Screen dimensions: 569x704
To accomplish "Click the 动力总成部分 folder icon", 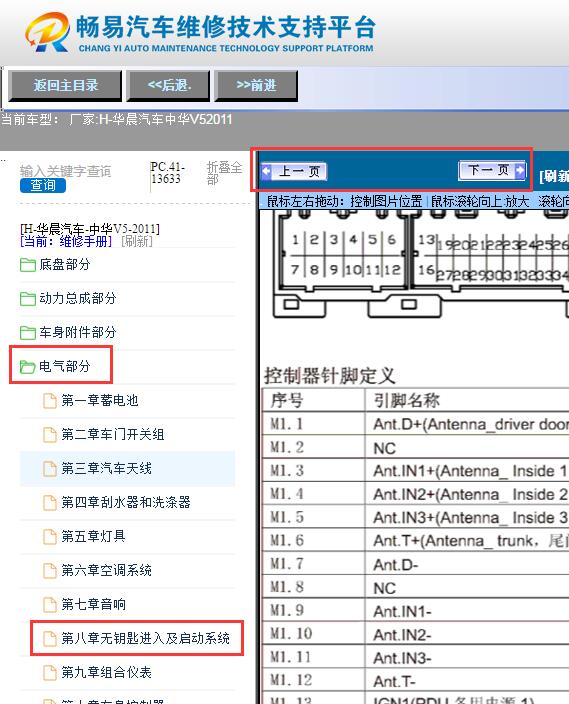I will tap(28, 299).
